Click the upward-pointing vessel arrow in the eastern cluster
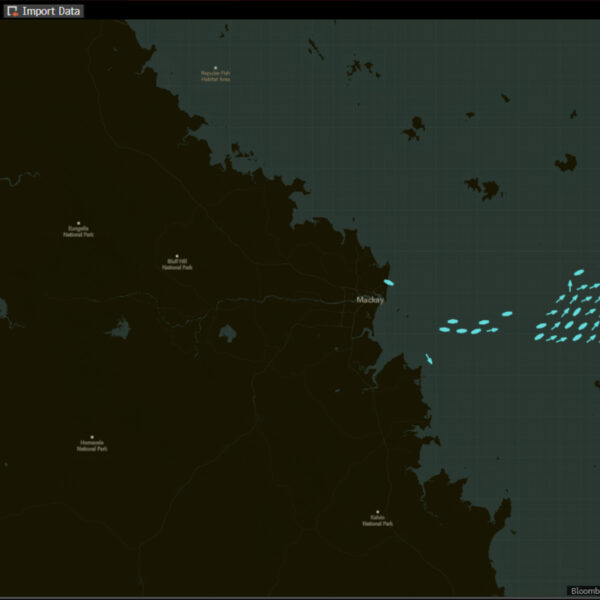Image resolution: width=600 pixels, height=600 pixels. 570,286
